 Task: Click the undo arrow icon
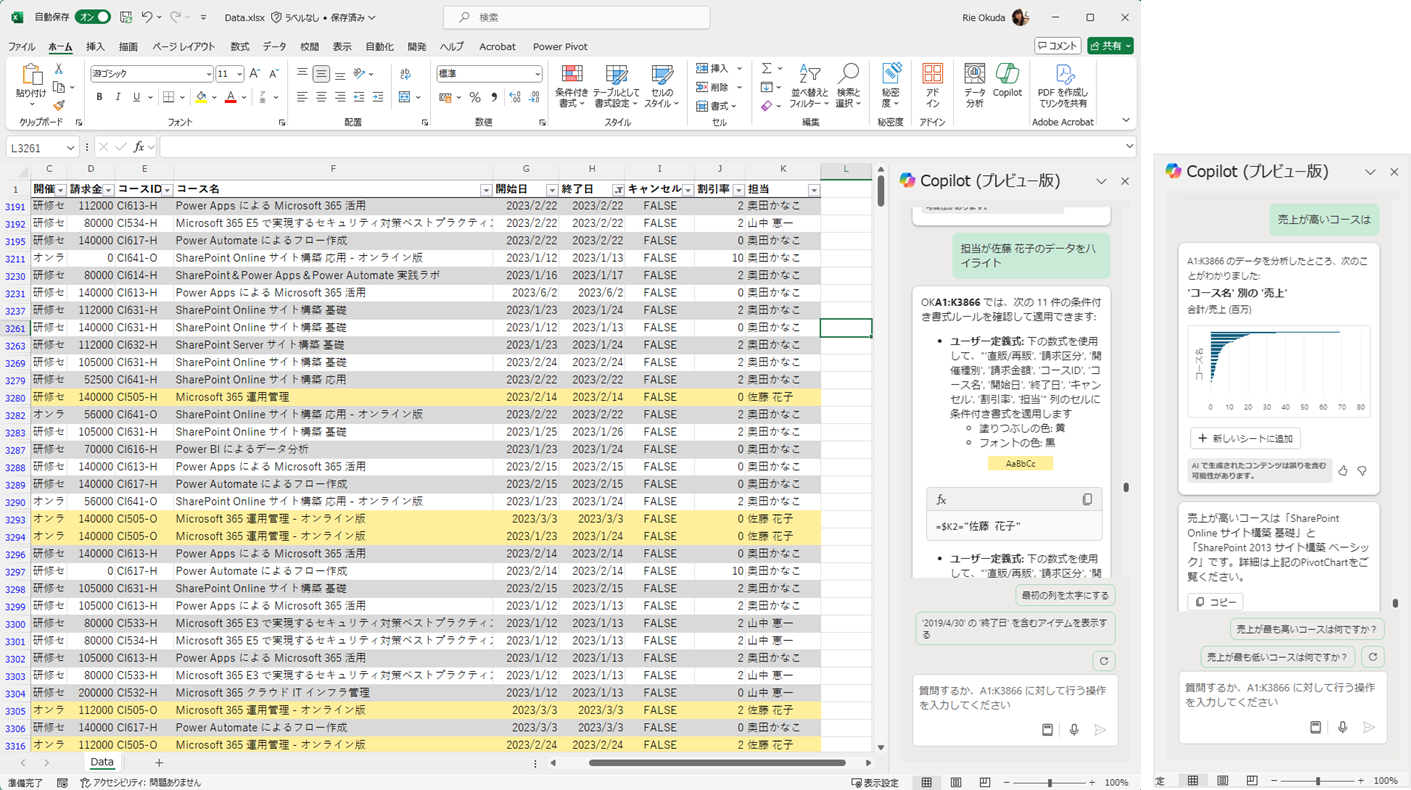(x=147, y=17)
